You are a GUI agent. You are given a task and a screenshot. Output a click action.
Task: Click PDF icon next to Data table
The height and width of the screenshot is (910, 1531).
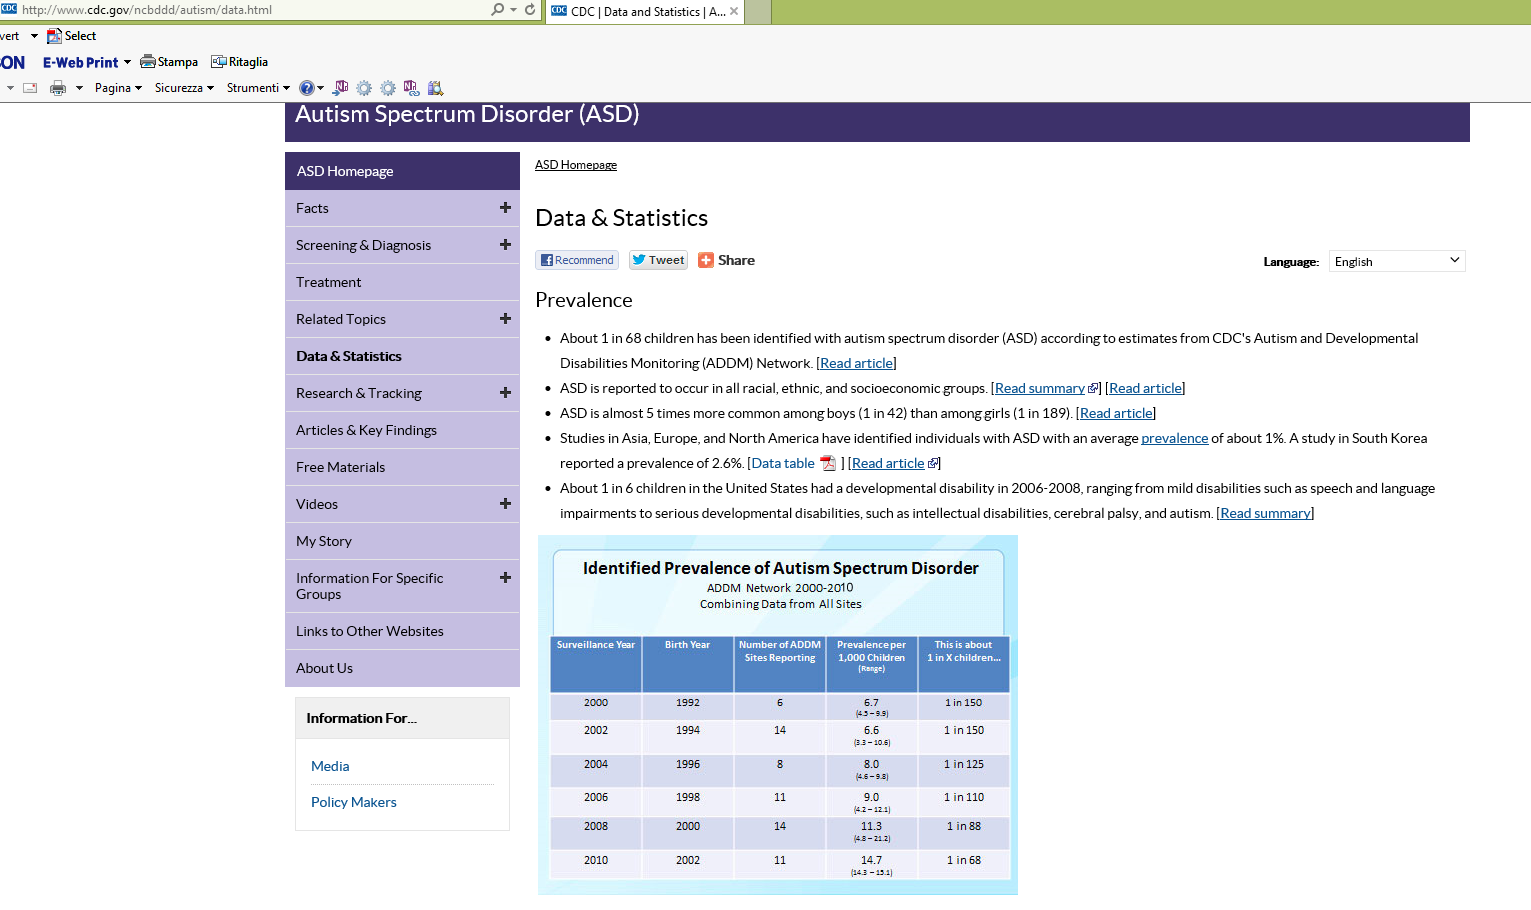tap(828, 463)
